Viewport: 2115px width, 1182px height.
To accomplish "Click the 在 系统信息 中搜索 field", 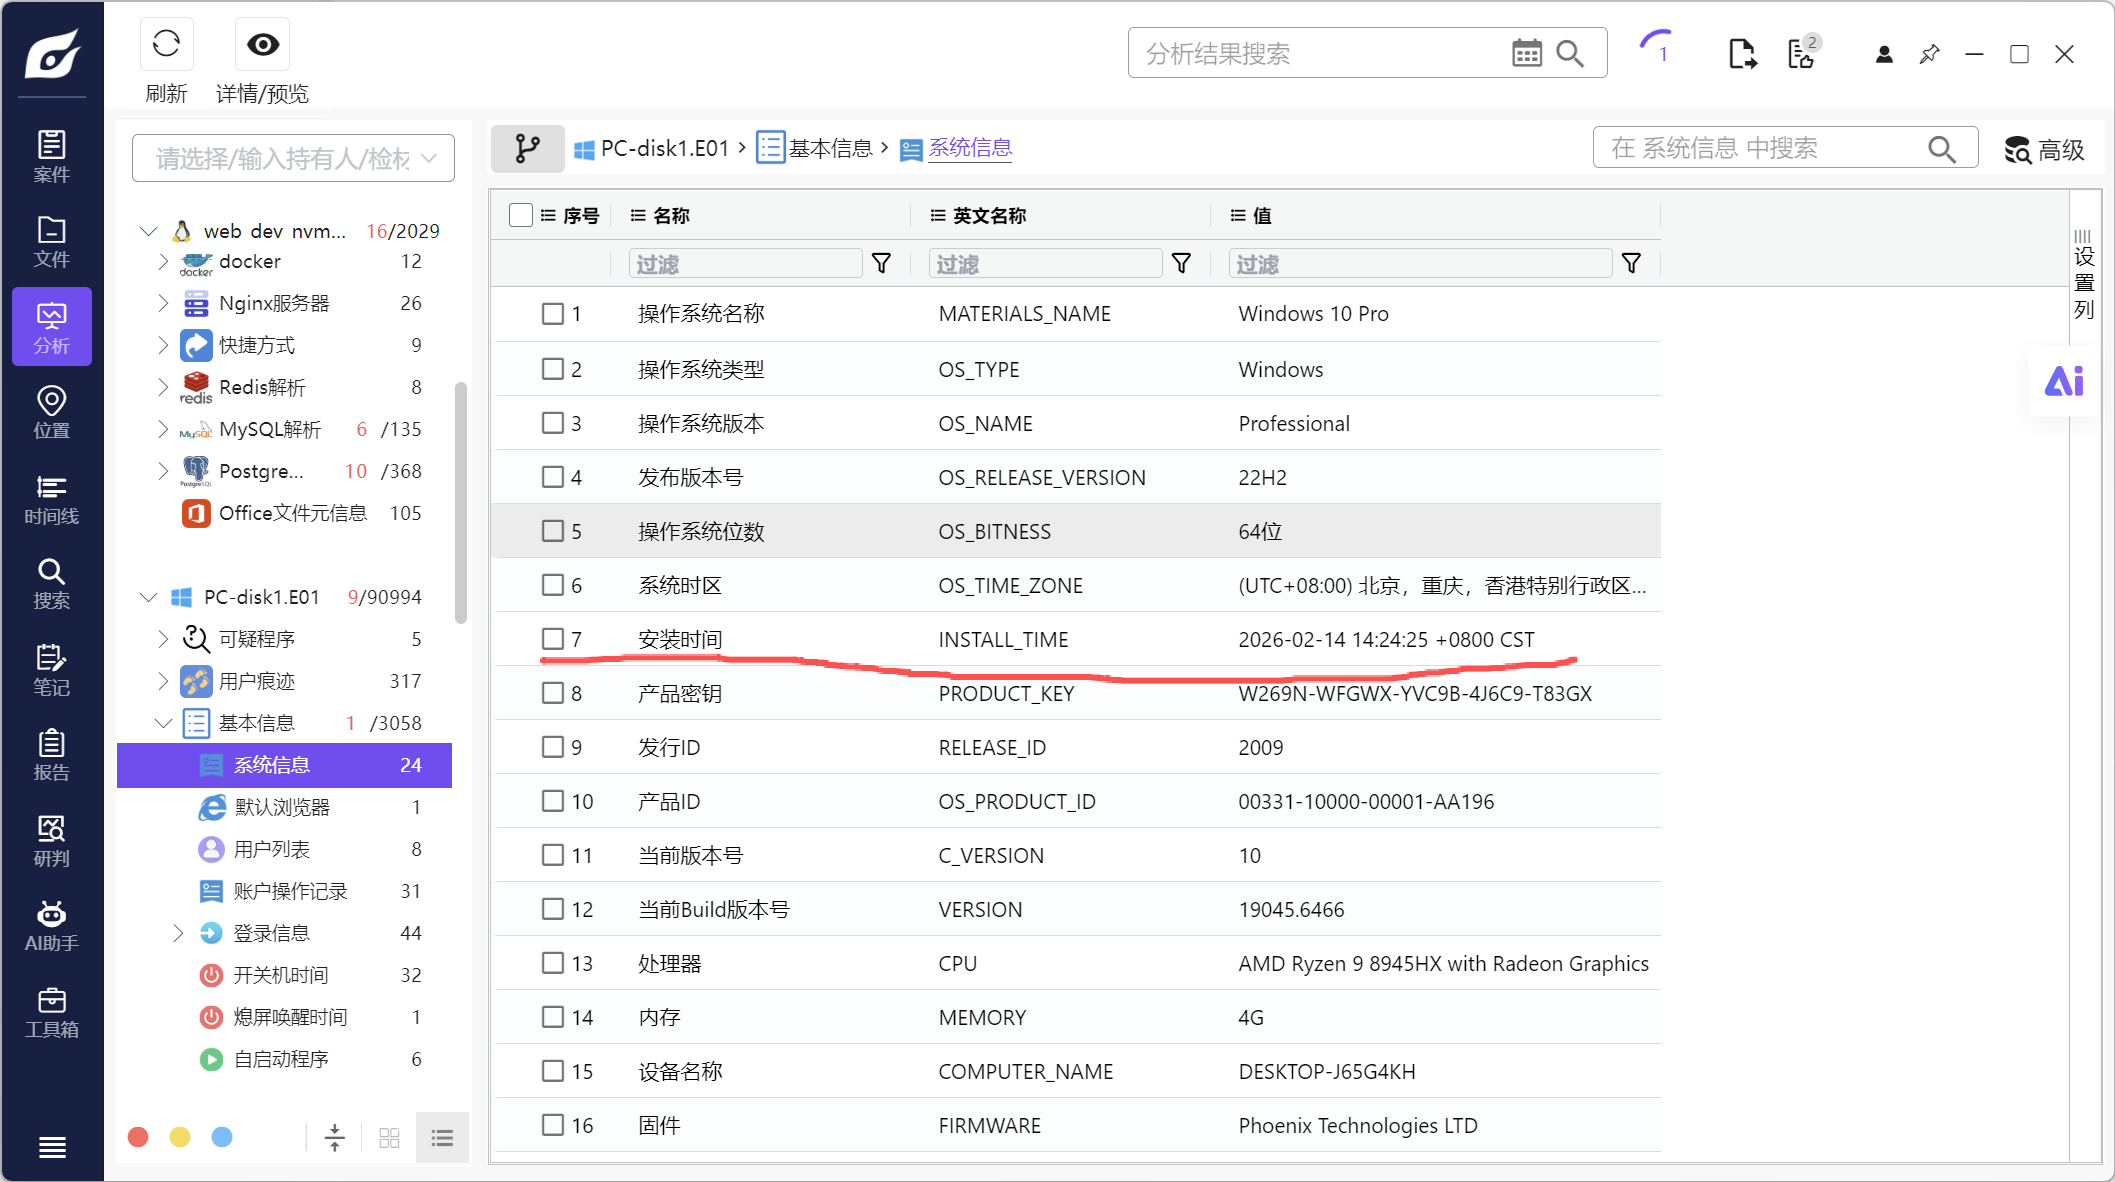I will point(1785,149).
